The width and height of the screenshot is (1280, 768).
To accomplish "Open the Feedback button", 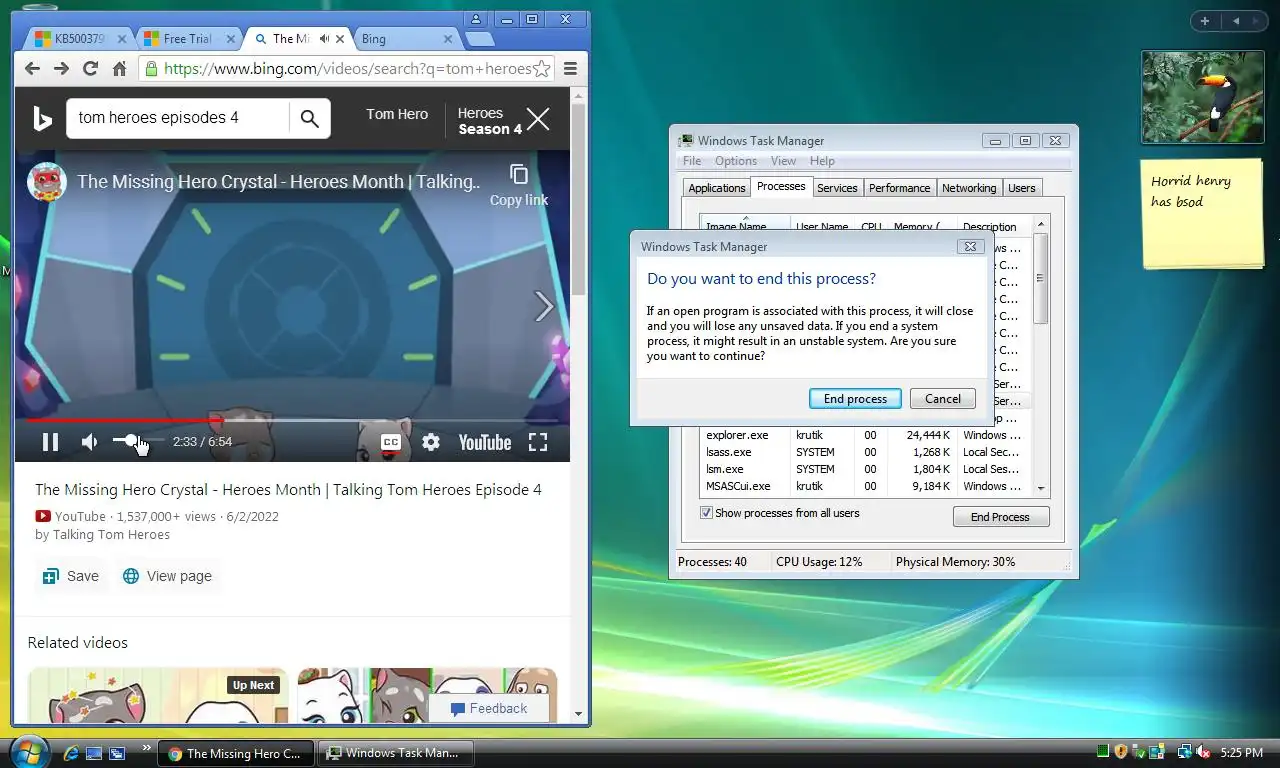I will click(x=489, y=708).
